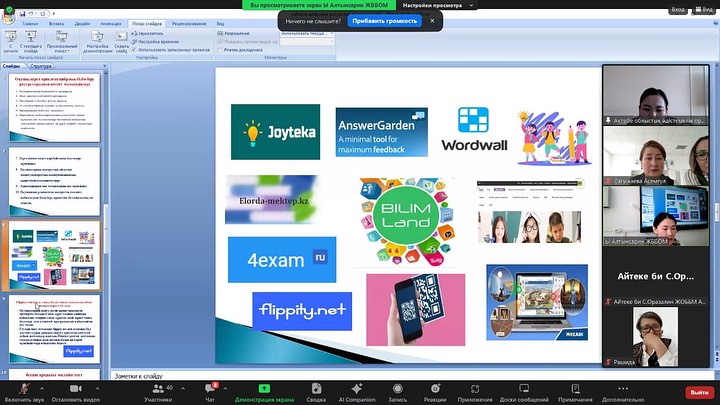Click the blue Прибавить громкость button
Screen dimensions: 720x405
384,21
